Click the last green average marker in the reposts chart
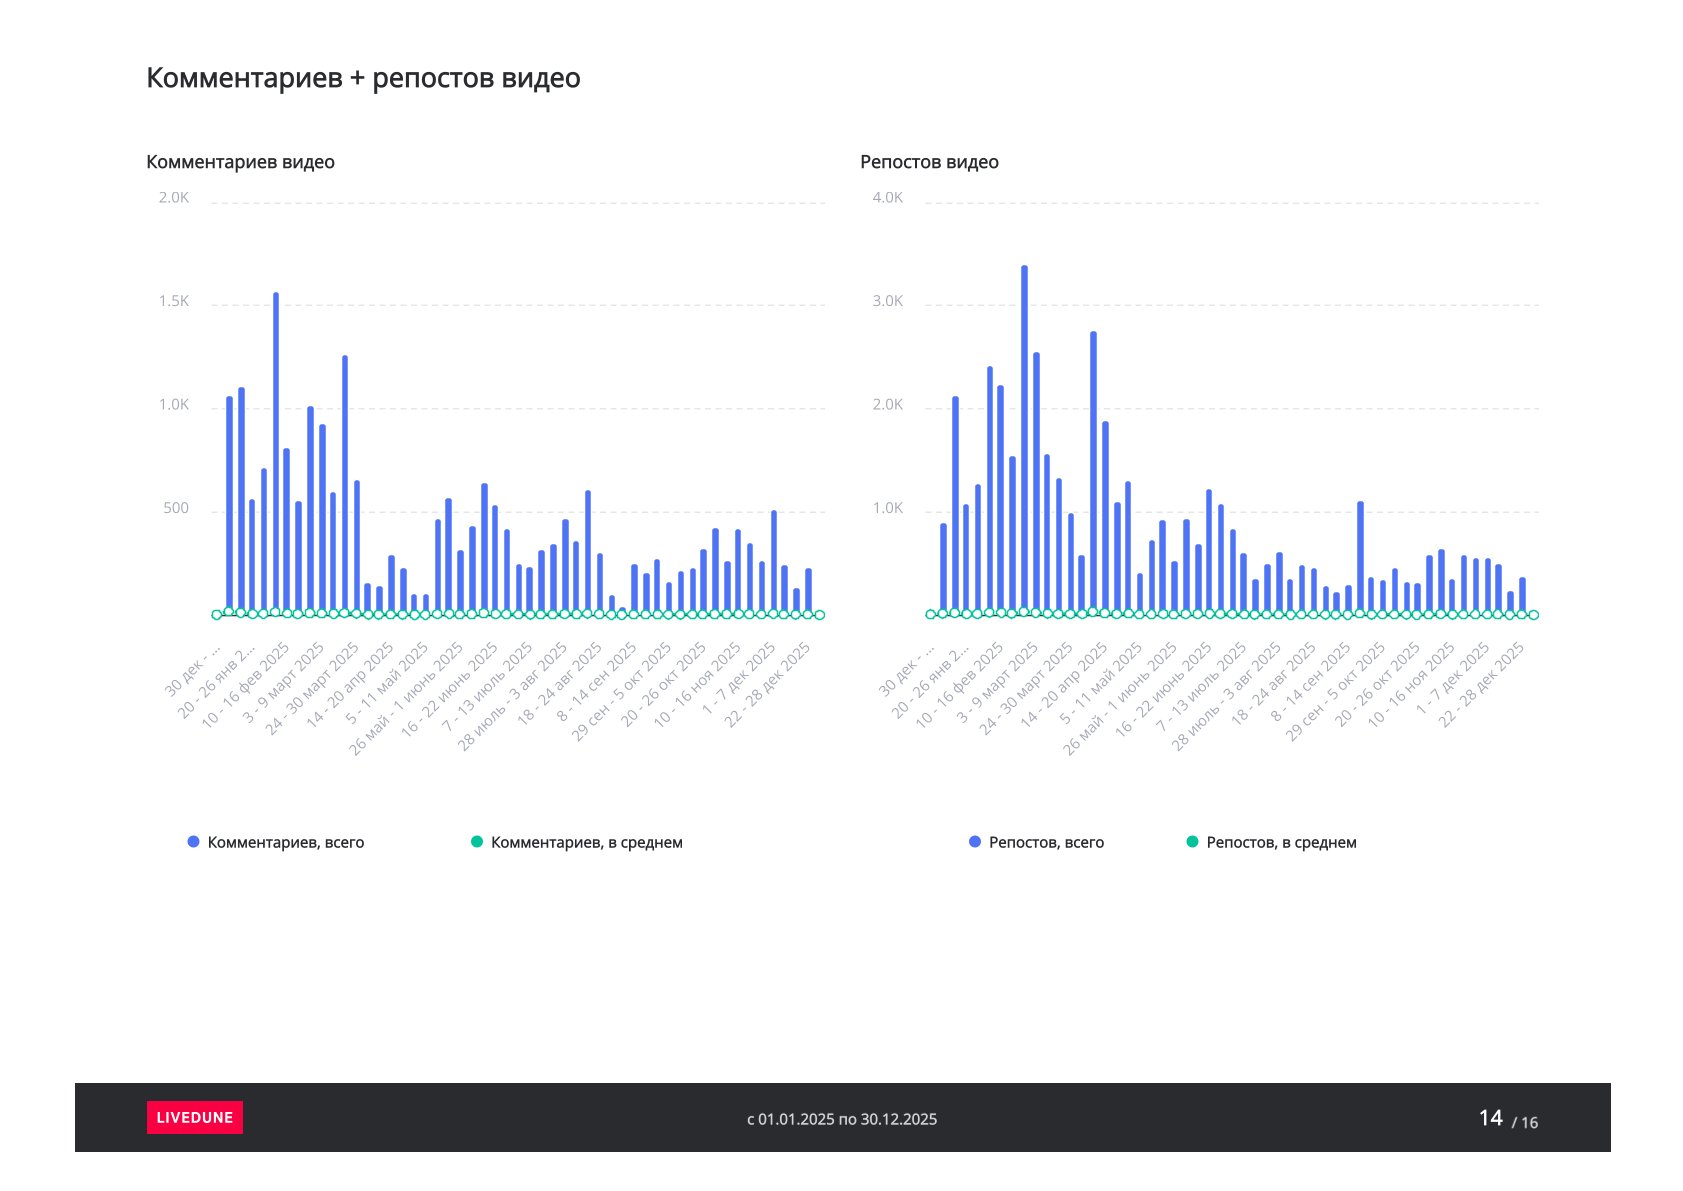The height and width of the screenshot is (1191, 1683). click(x=1533, y=615)
